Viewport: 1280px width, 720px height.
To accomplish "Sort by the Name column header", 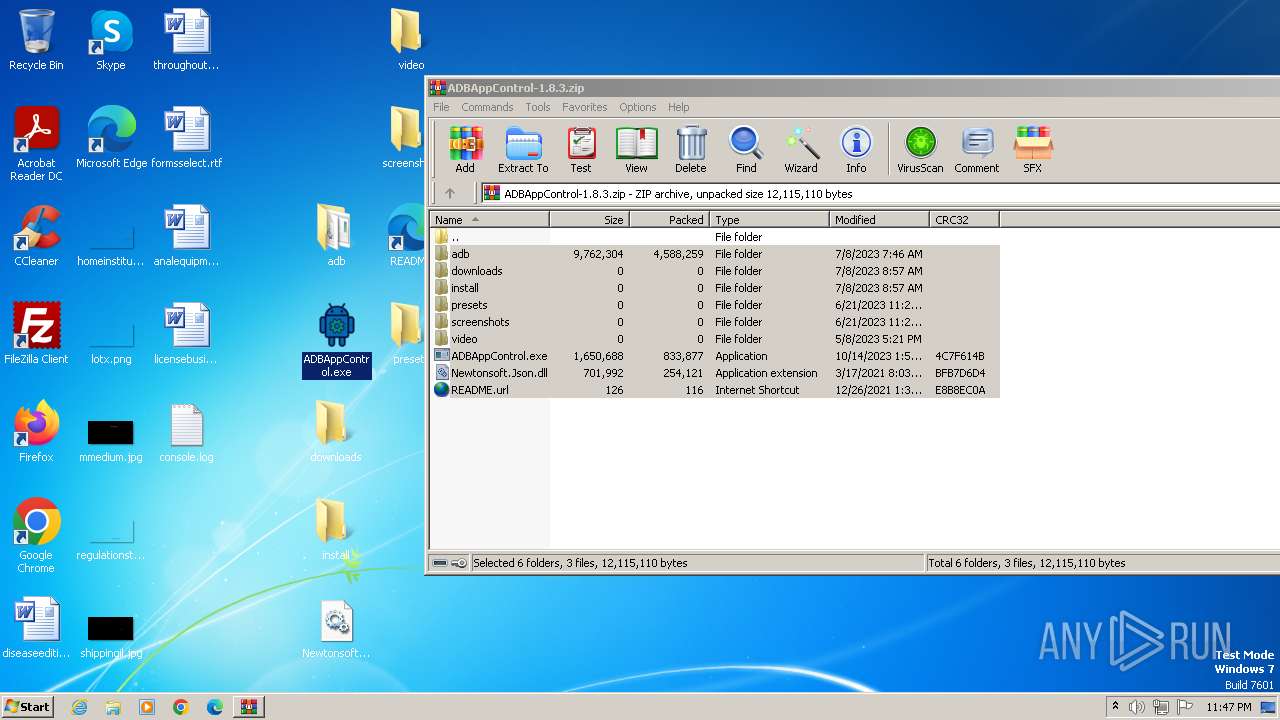I will (x=489, y=220).
